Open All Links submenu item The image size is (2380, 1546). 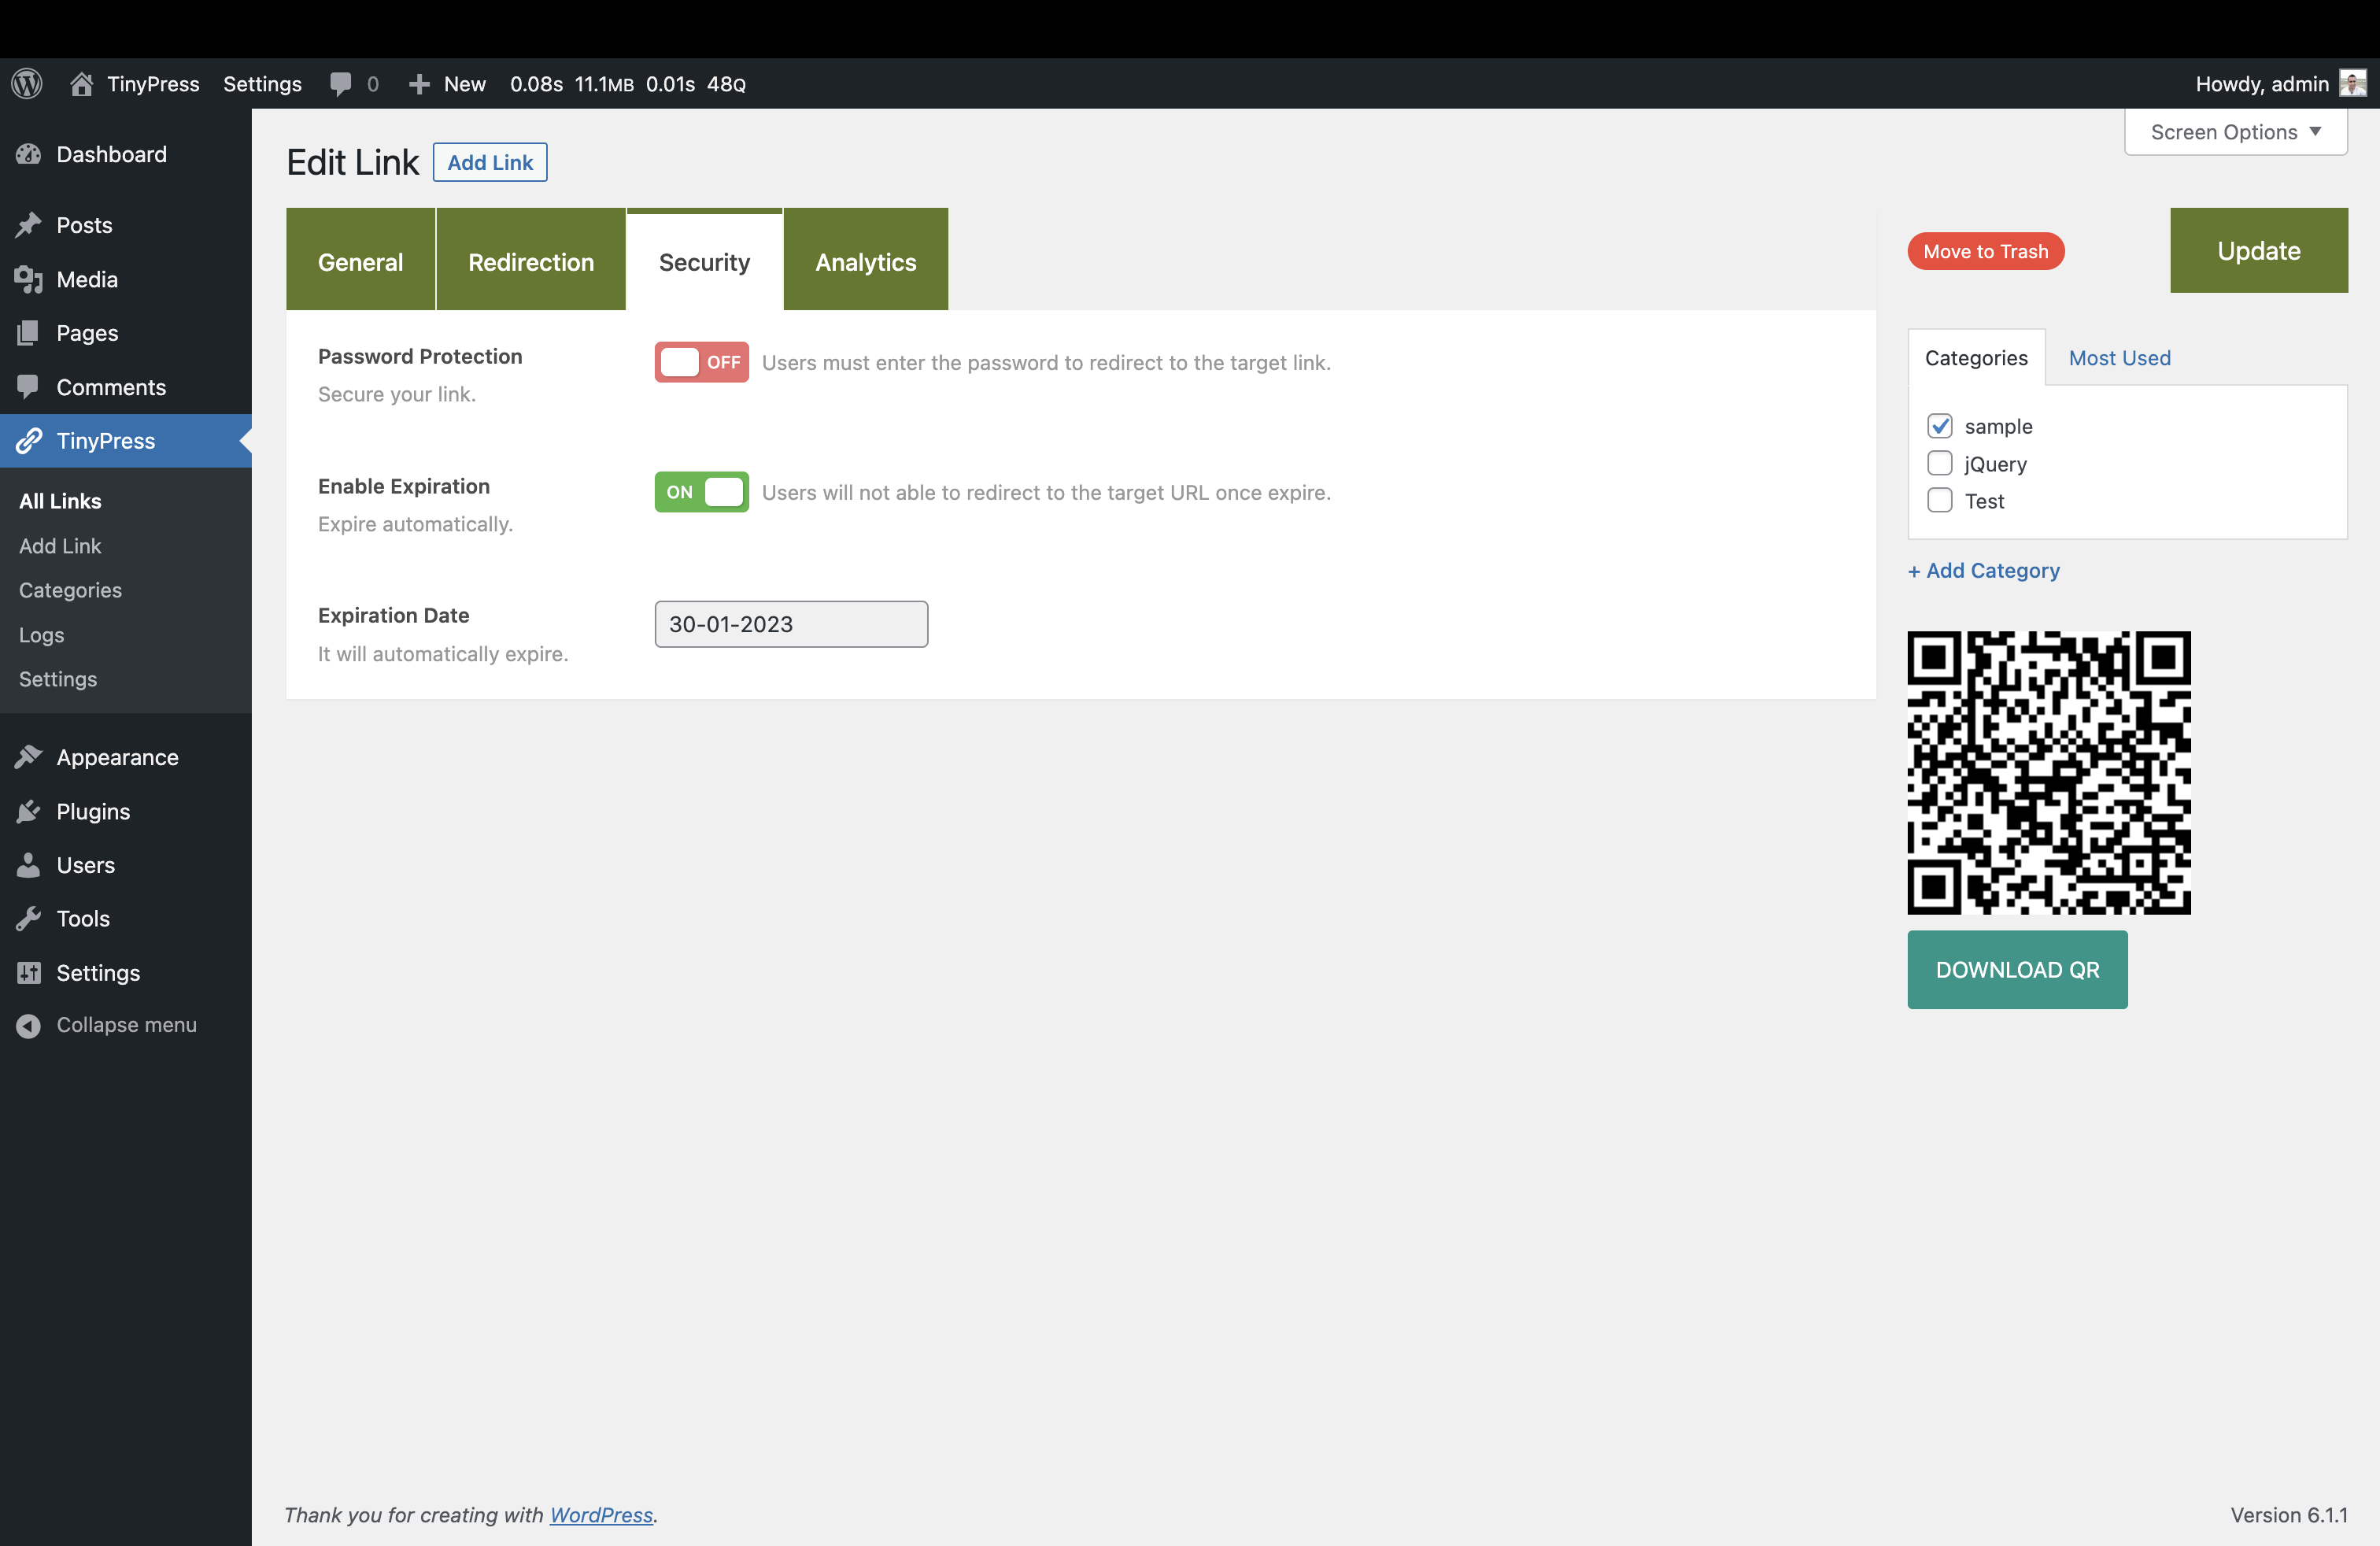(60, 501)
